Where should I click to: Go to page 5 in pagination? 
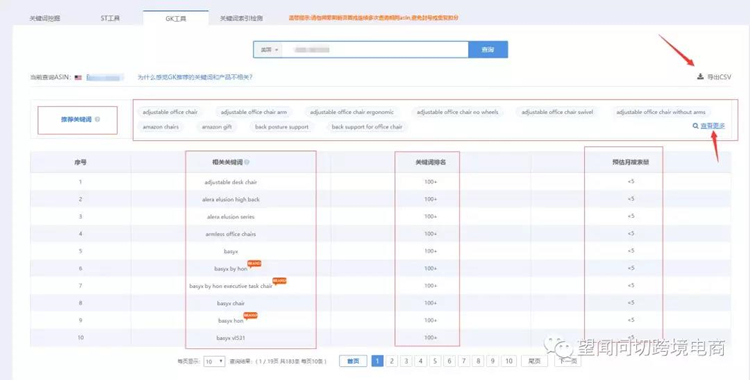435,361
